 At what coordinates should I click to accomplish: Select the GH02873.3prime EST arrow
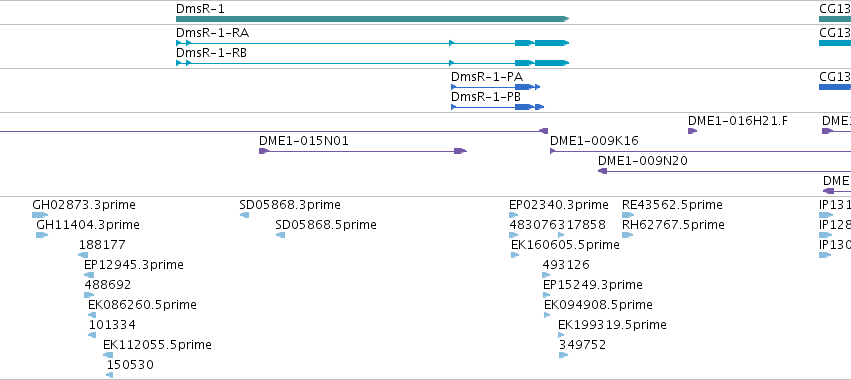[40, 215]
